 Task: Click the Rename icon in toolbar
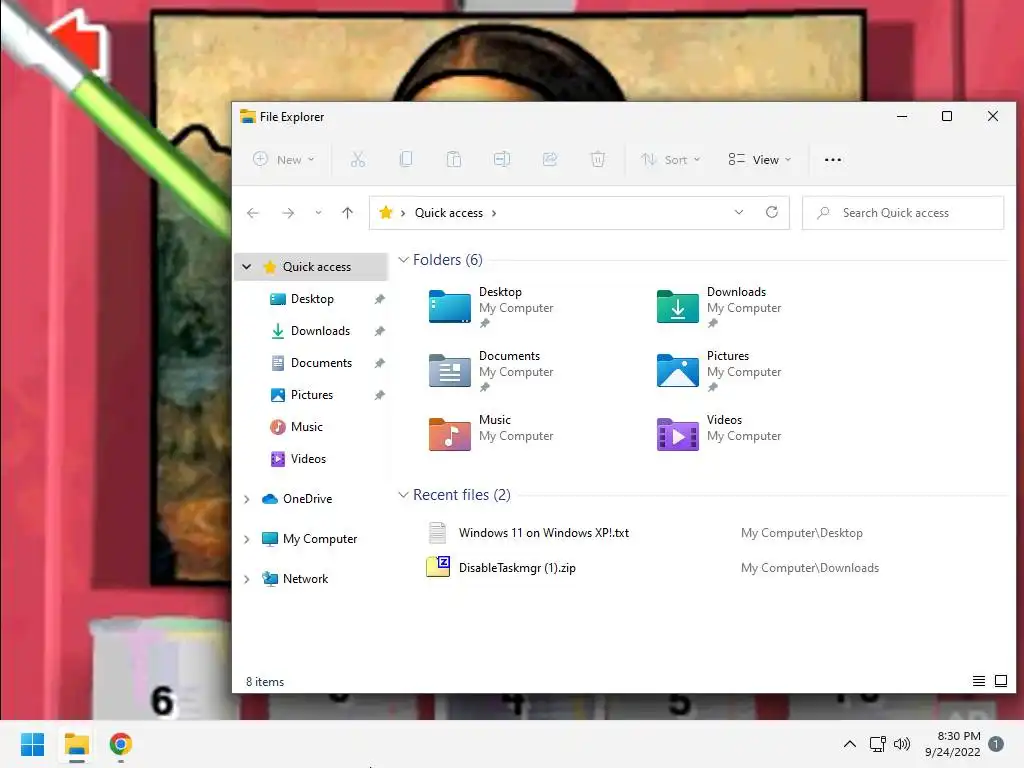pos(502,159)
